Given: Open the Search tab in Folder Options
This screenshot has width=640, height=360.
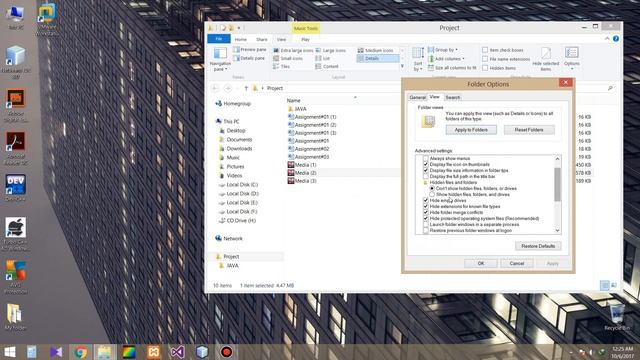Looking at the screenshot, I should click(x=453, y=98).
